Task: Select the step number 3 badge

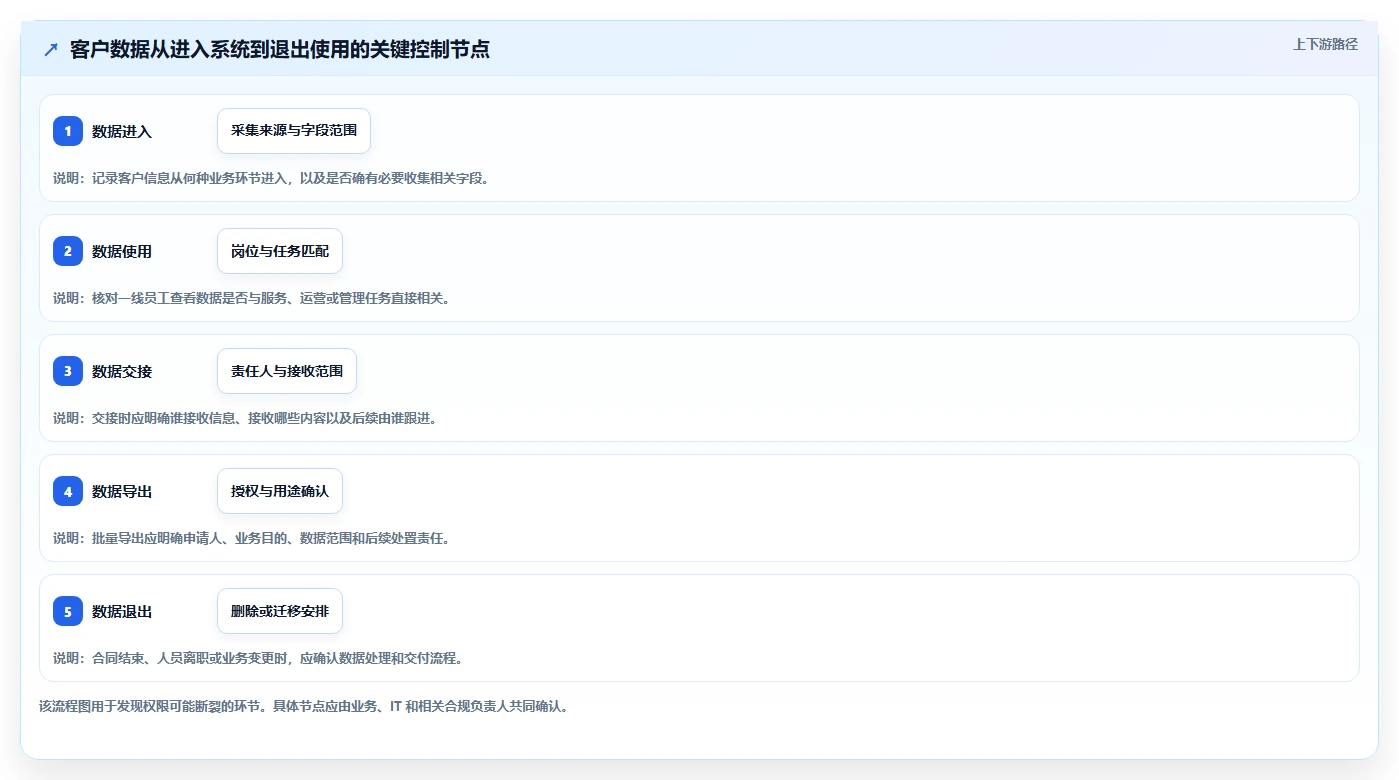Action: tap(68, 371)
